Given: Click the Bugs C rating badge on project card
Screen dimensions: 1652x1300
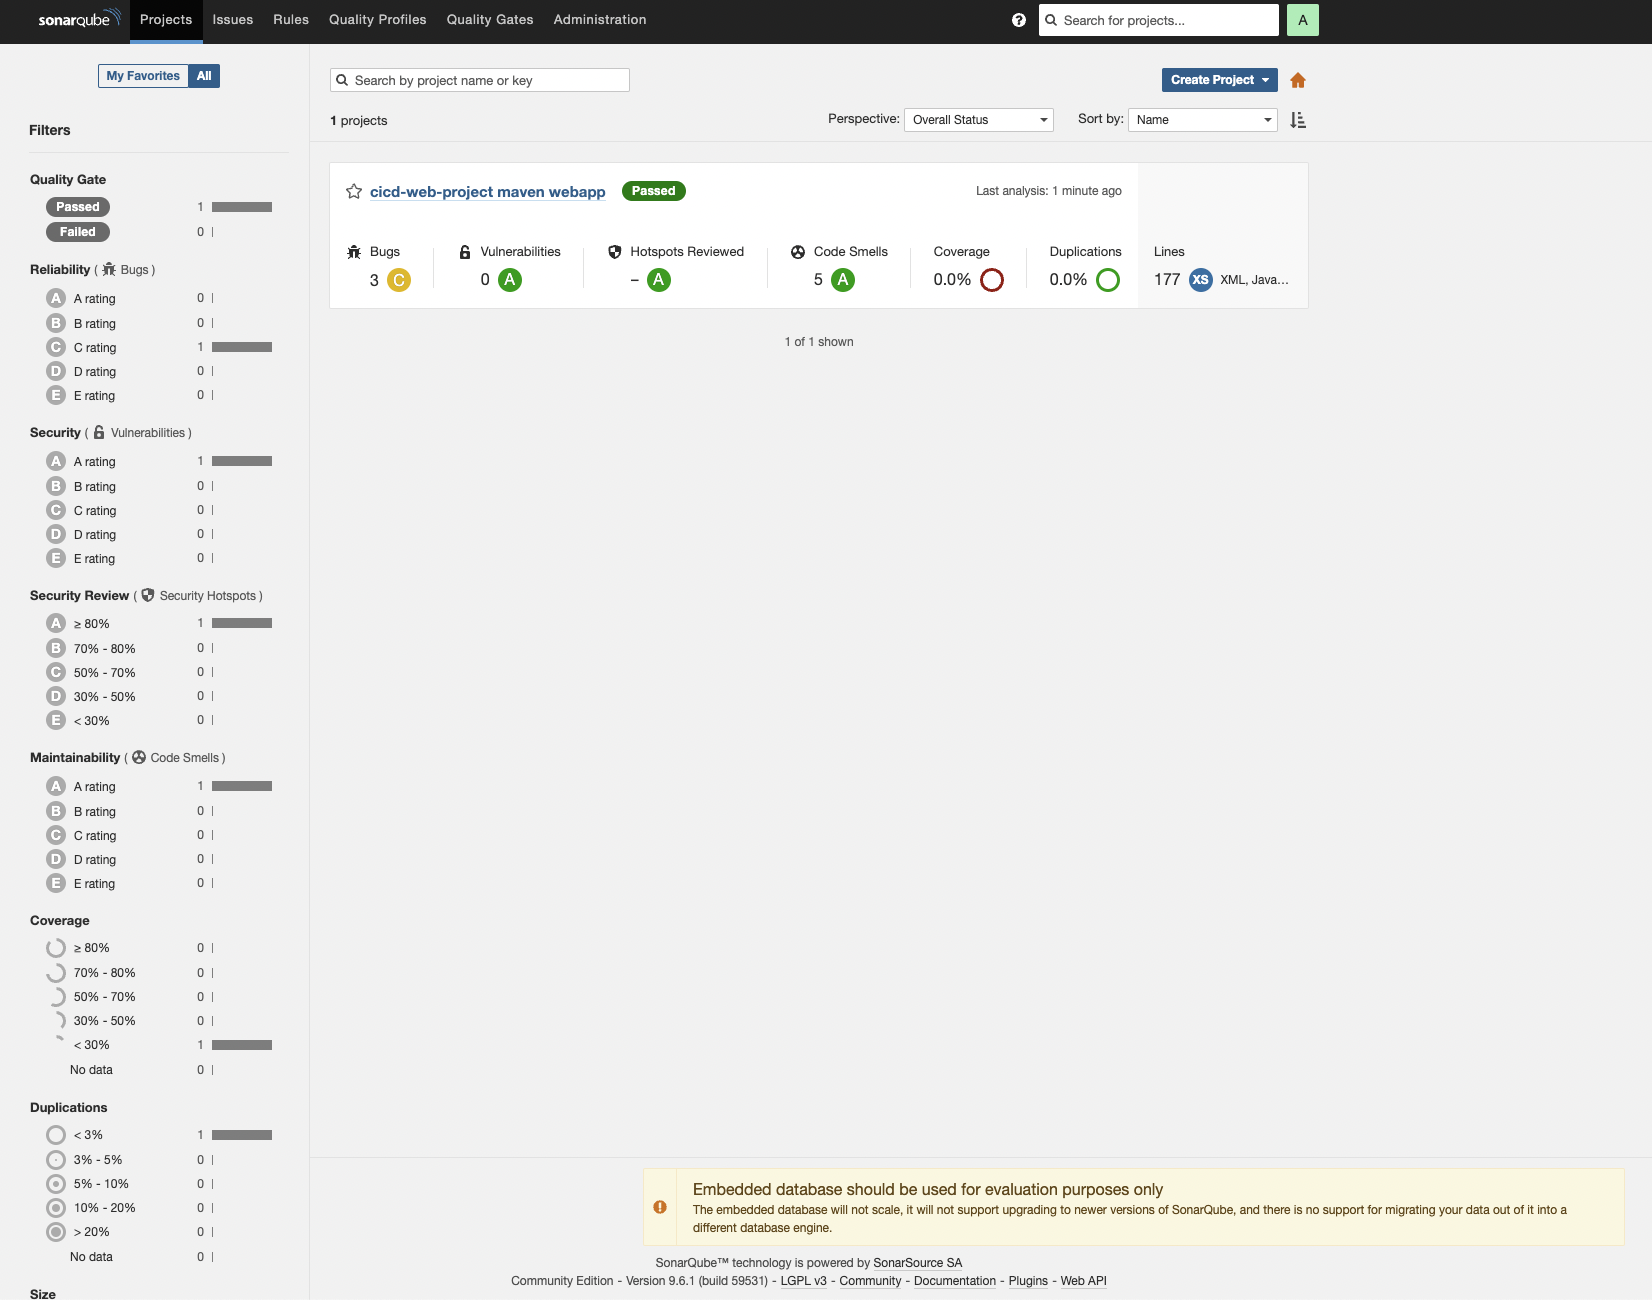Looking at the screenshot, I should click(399, 280).
